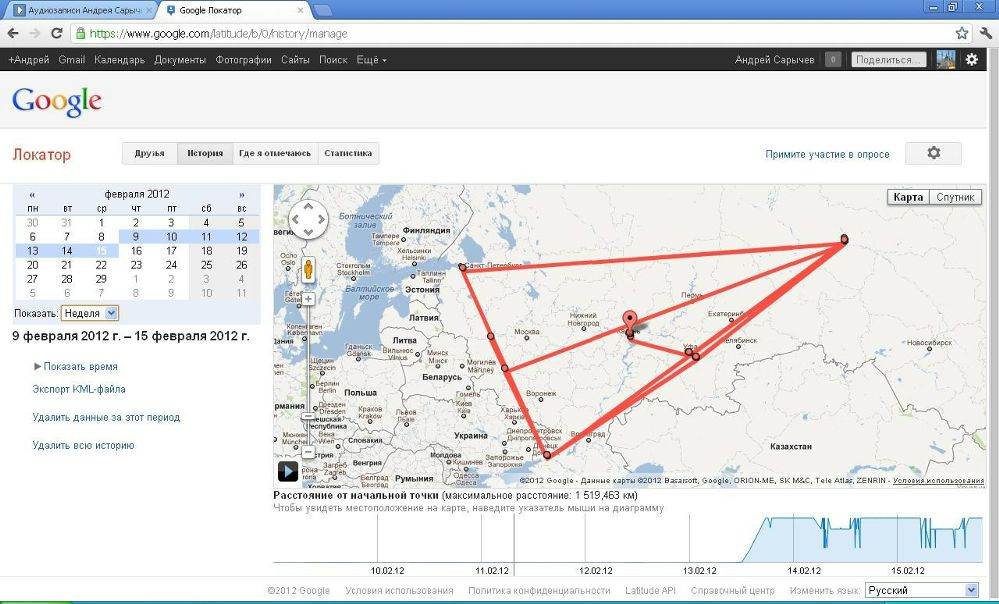The width and height of the screenshot is (999, 604).
Task: Switch map to Спутник view
Action: point(955,197)
